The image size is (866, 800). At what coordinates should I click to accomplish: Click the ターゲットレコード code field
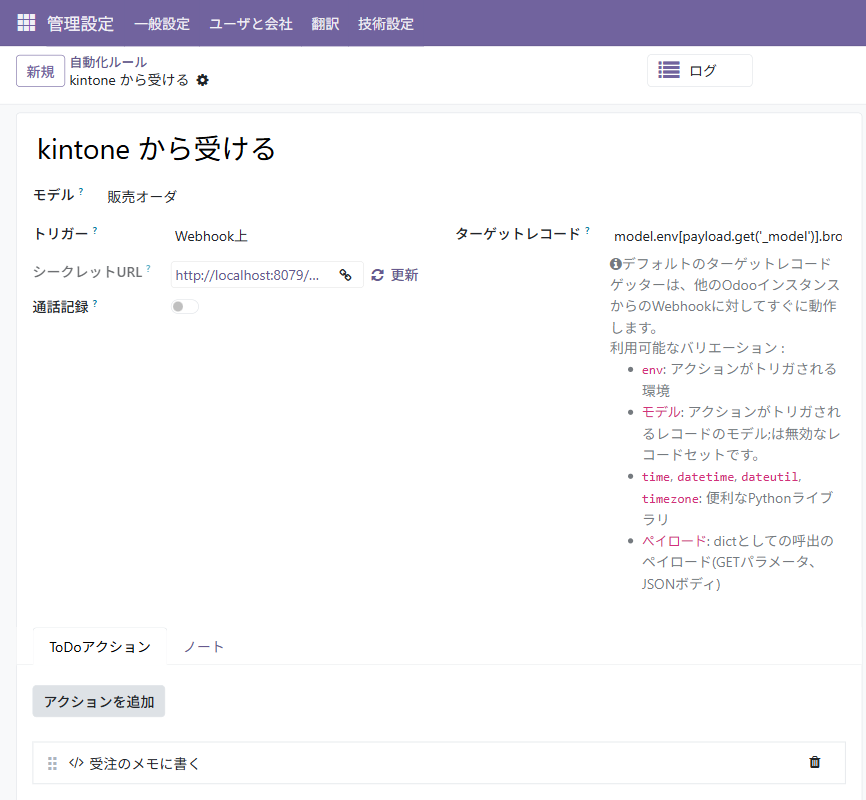pos(728,236)
